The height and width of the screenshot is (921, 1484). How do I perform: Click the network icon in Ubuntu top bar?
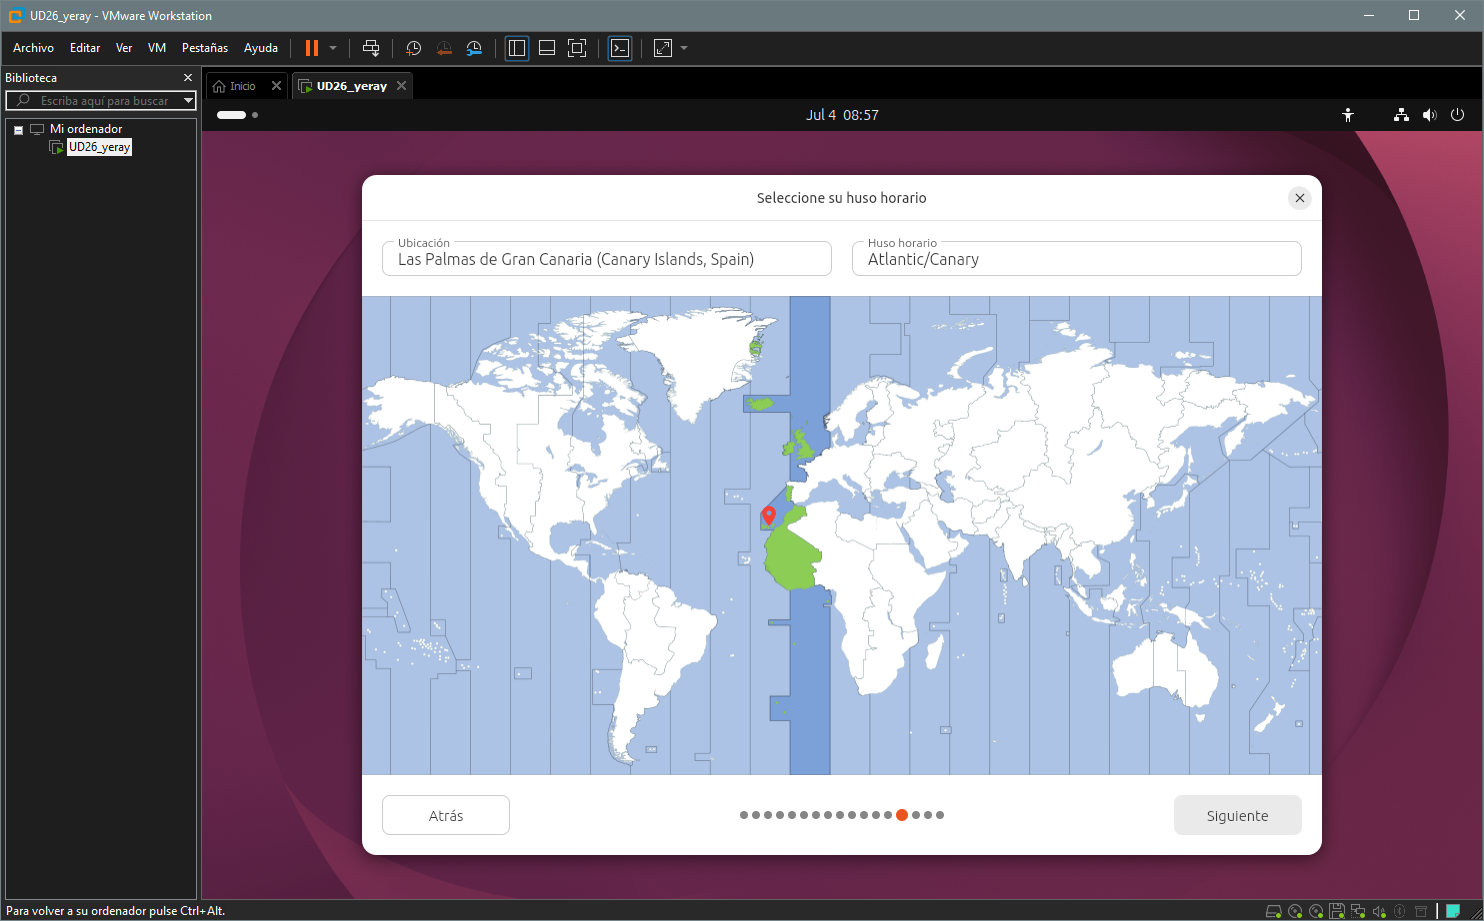[1401, 115]
